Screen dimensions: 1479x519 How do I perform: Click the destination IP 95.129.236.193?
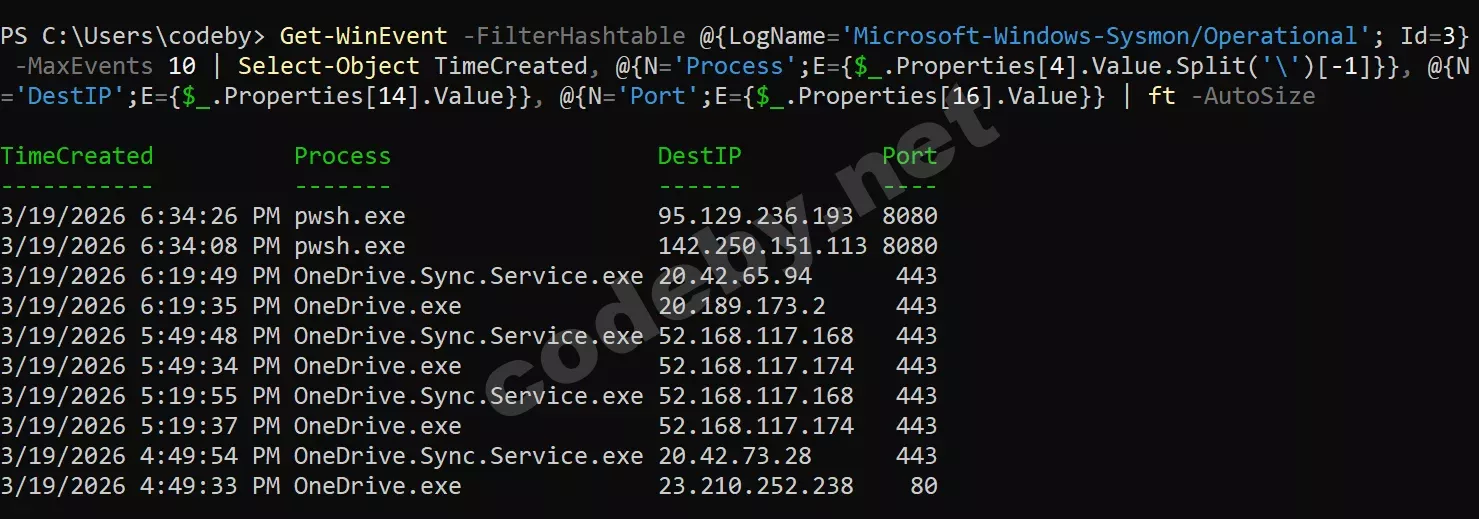(755, 216)
